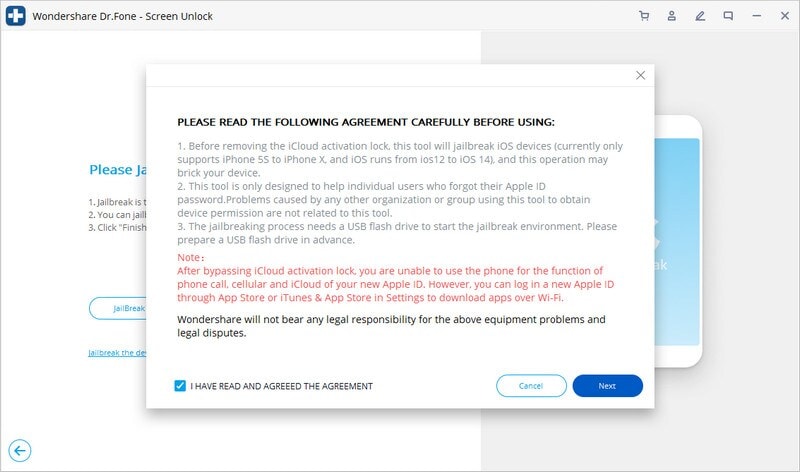Open the shopping cart icon
This screenshot has width=800, height=472.
coord(644,16)
